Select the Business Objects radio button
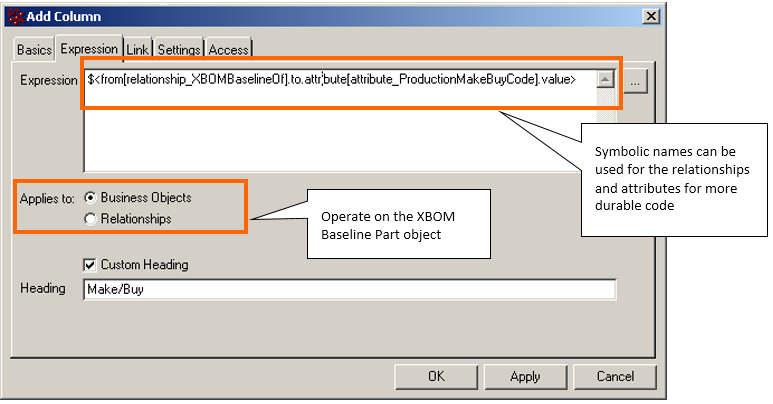The height and width of the screenshot is (404, 773). click(91, 198)
